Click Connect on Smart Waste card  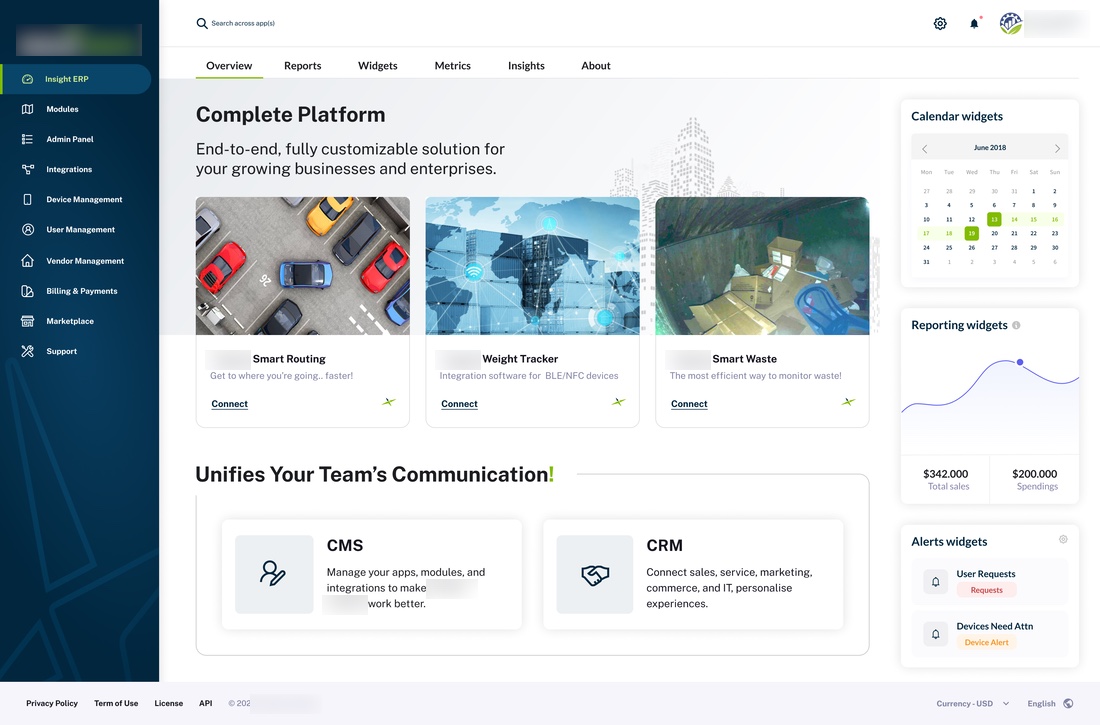coord(689,404)
